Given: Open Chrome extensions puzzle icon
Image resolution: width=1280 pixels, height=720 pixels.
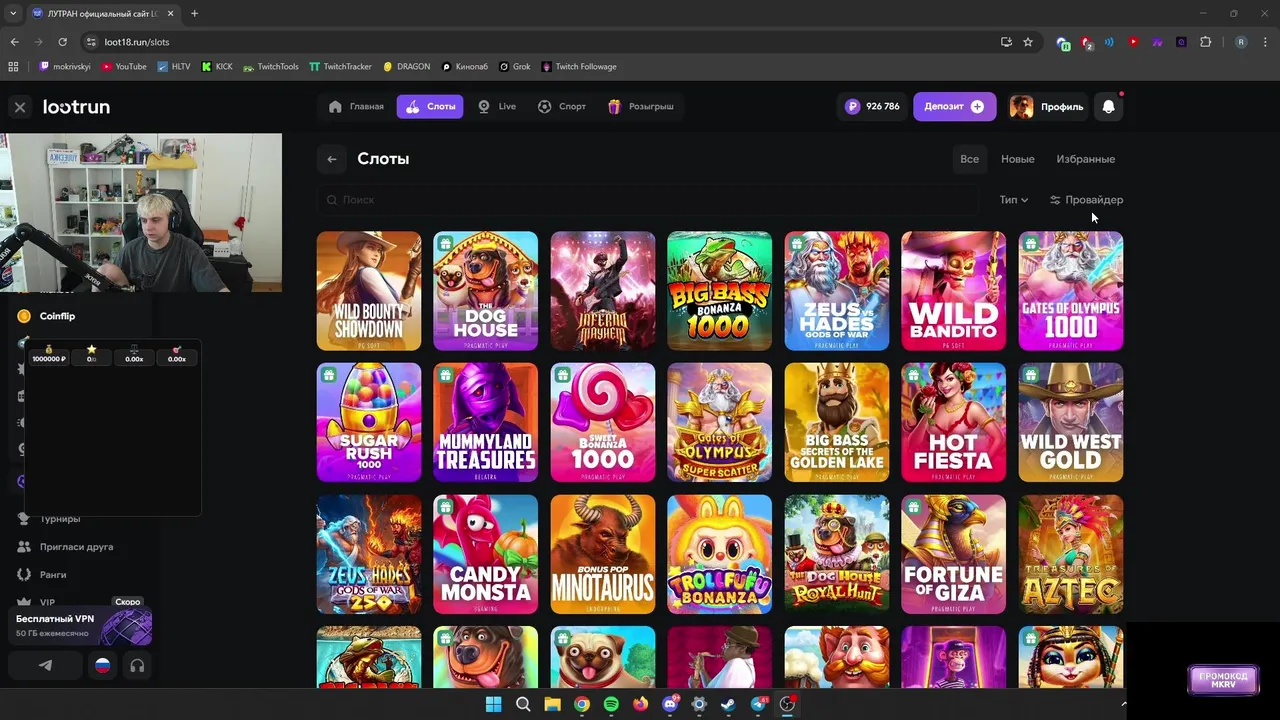Looking at the screenshot, I should point(1205,42).
